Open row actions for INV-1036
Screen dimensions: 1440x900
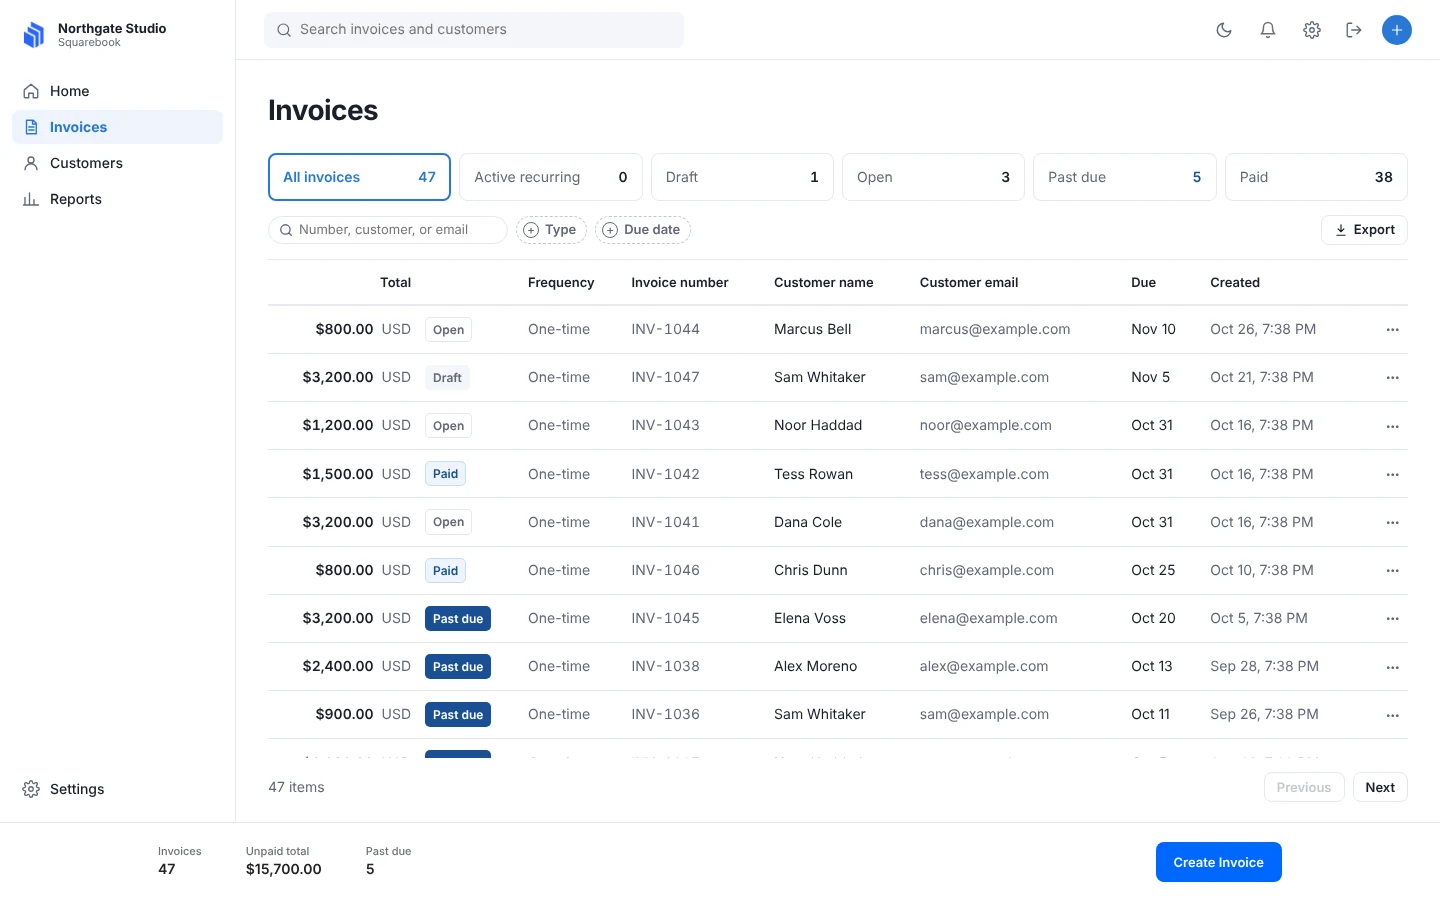(1393, 715)
